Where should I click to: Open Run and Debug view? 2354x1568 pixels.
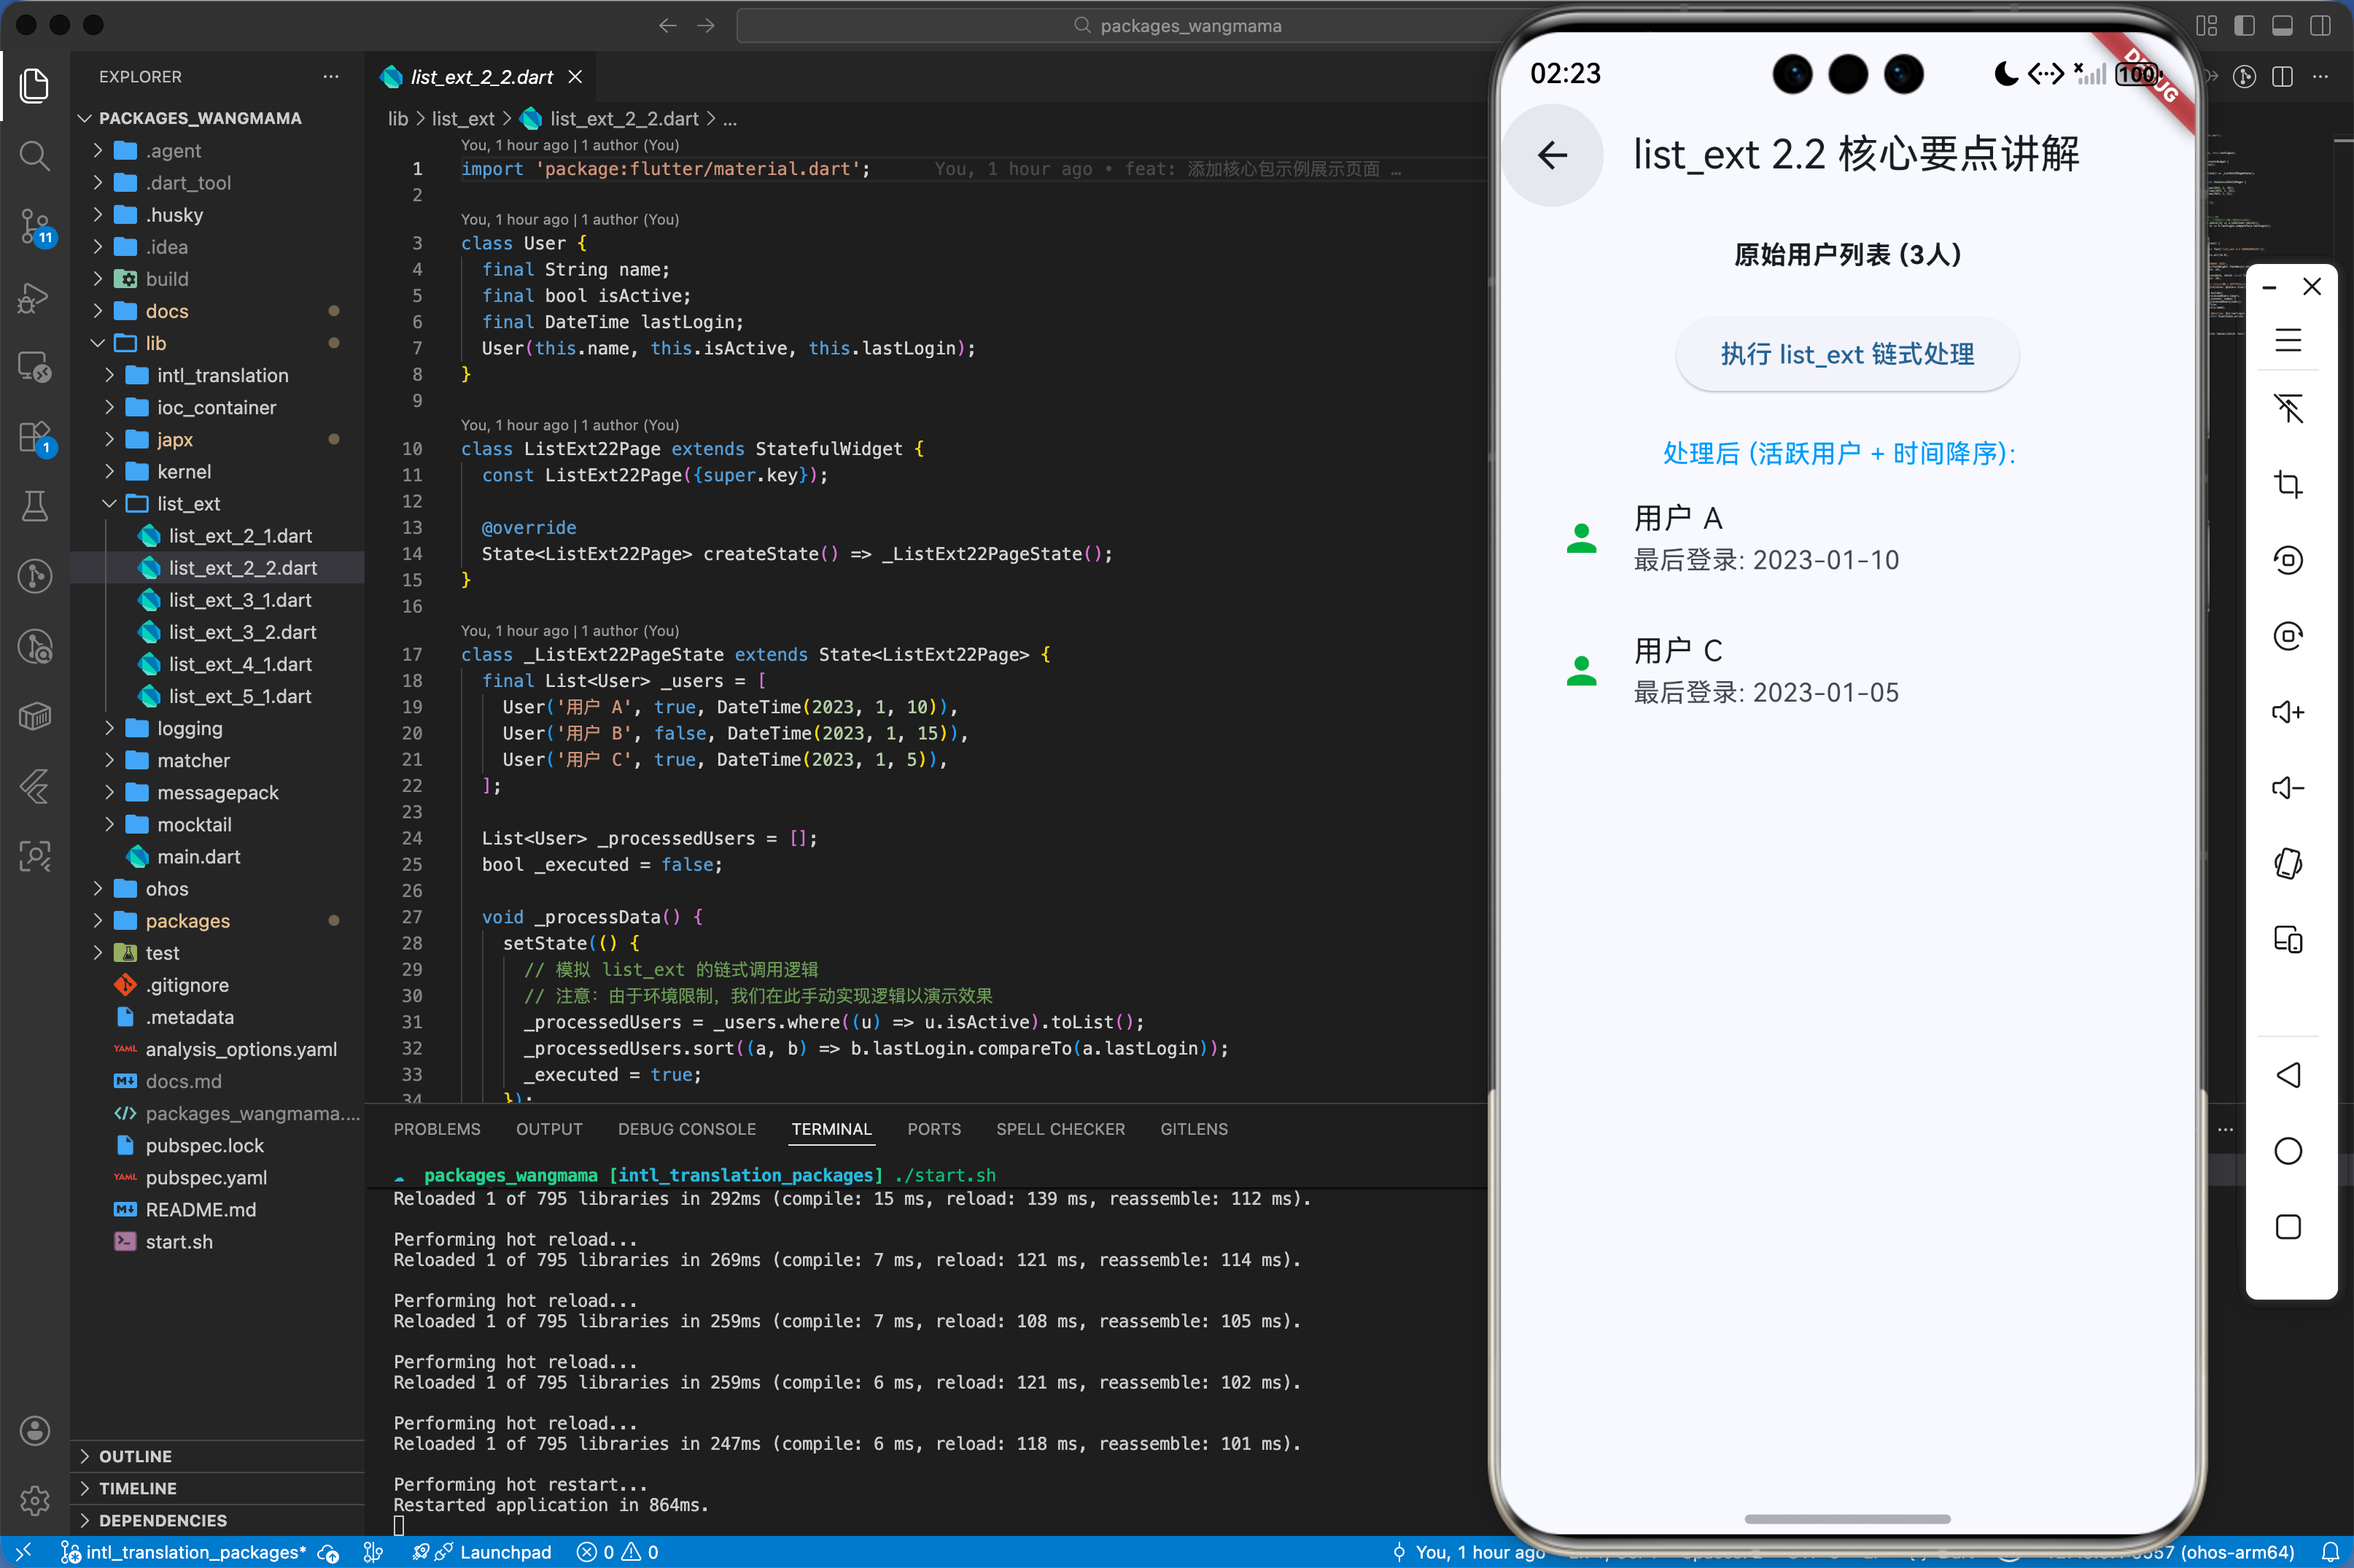tap(35, 297)
